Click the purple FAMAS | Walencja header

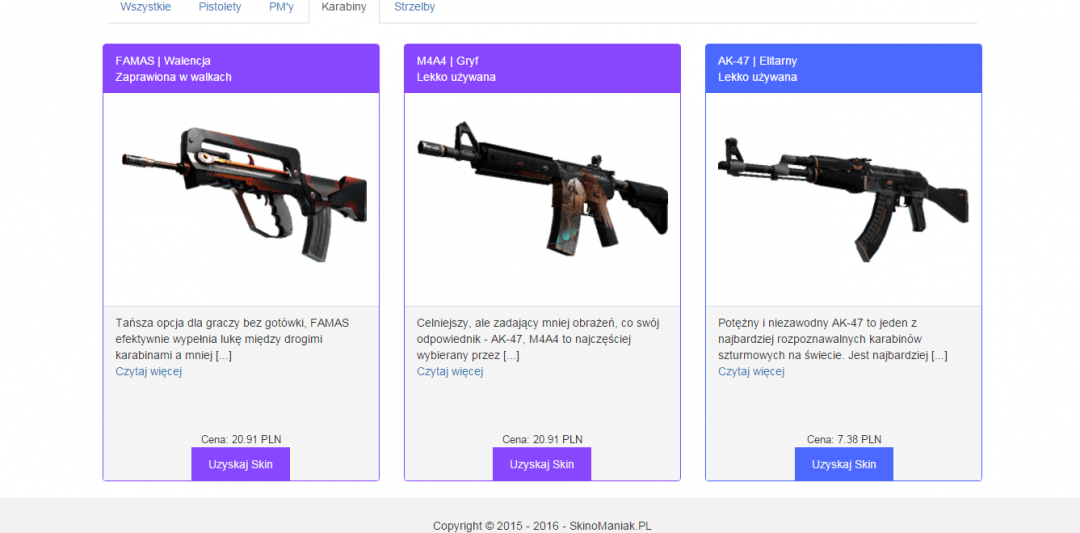[x=241, y=69]
